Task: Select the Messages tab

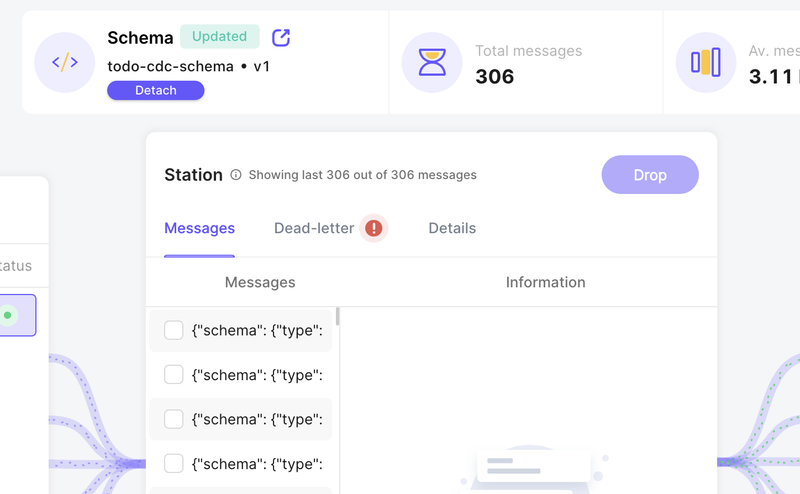Action: pyautogui.click(x=200, y=228)
